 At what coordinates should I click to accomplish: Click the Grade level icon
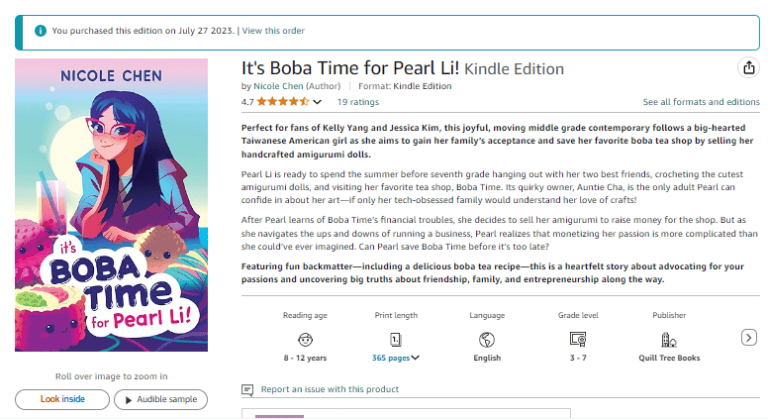click(x=577, y=339)
